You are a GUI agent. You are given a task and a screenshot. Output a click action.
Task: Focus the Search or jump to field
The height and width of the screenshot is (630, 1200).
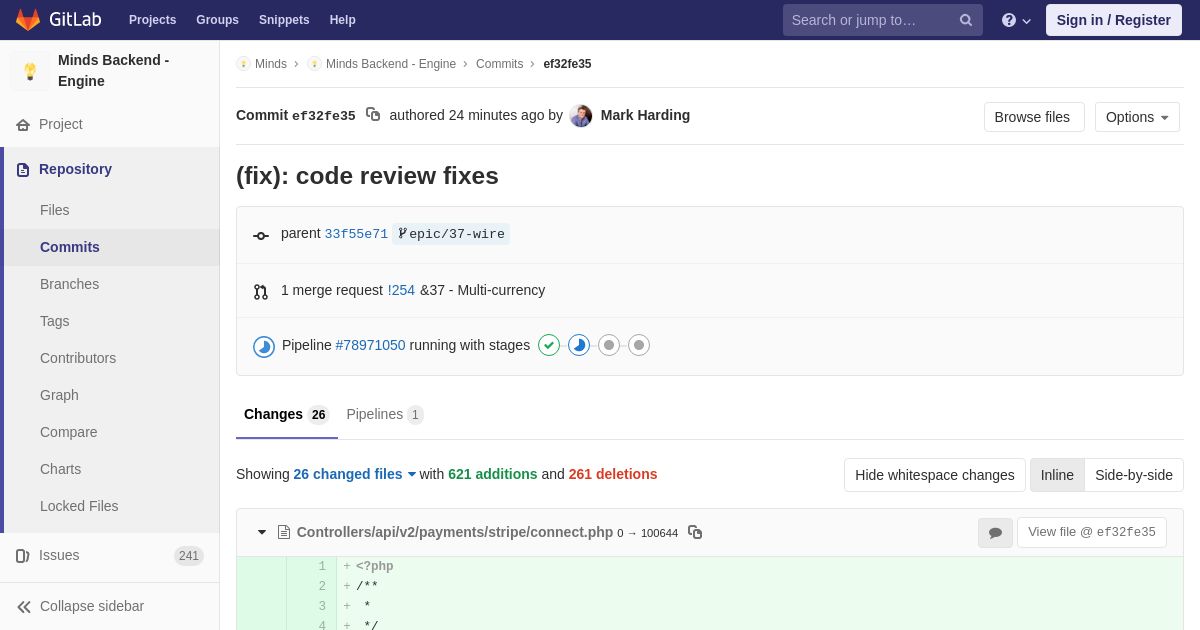point(870,20)
